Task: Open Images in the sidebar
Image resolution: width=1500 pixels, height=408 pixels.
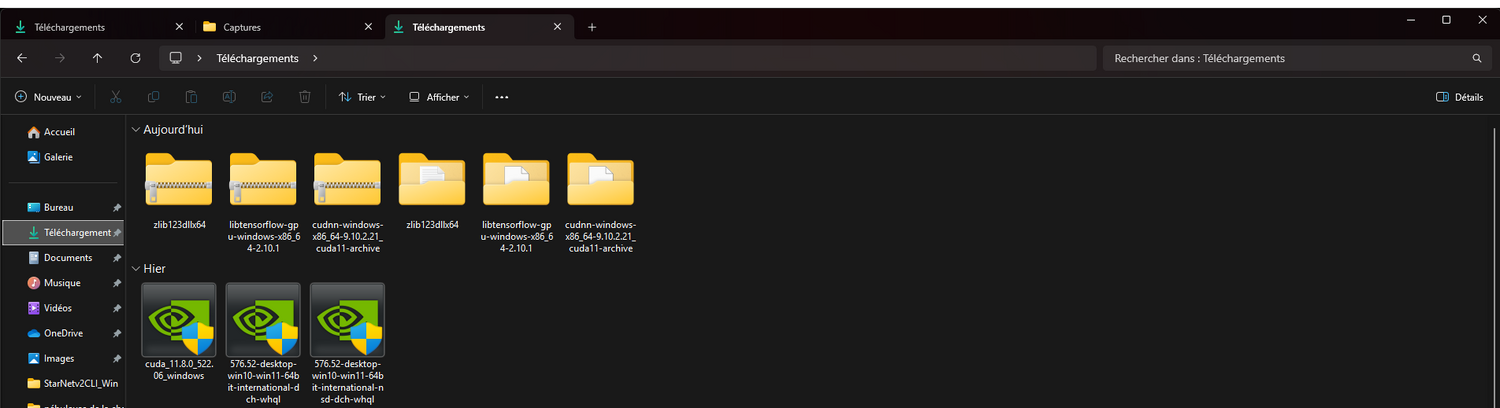Action: point(60,358)
